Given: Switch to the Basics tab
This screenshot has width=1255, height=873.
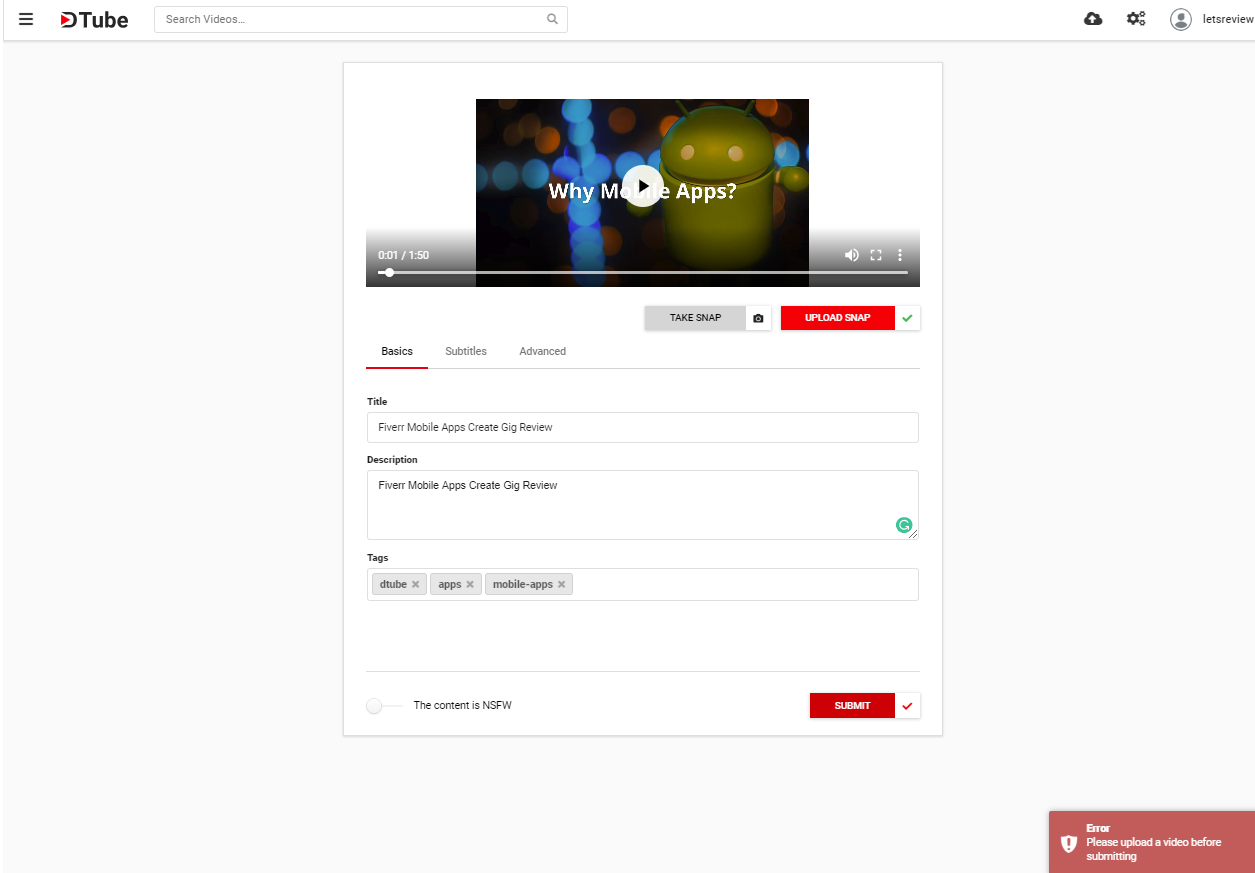Looking at the screenshot, I should pos(397,351).
